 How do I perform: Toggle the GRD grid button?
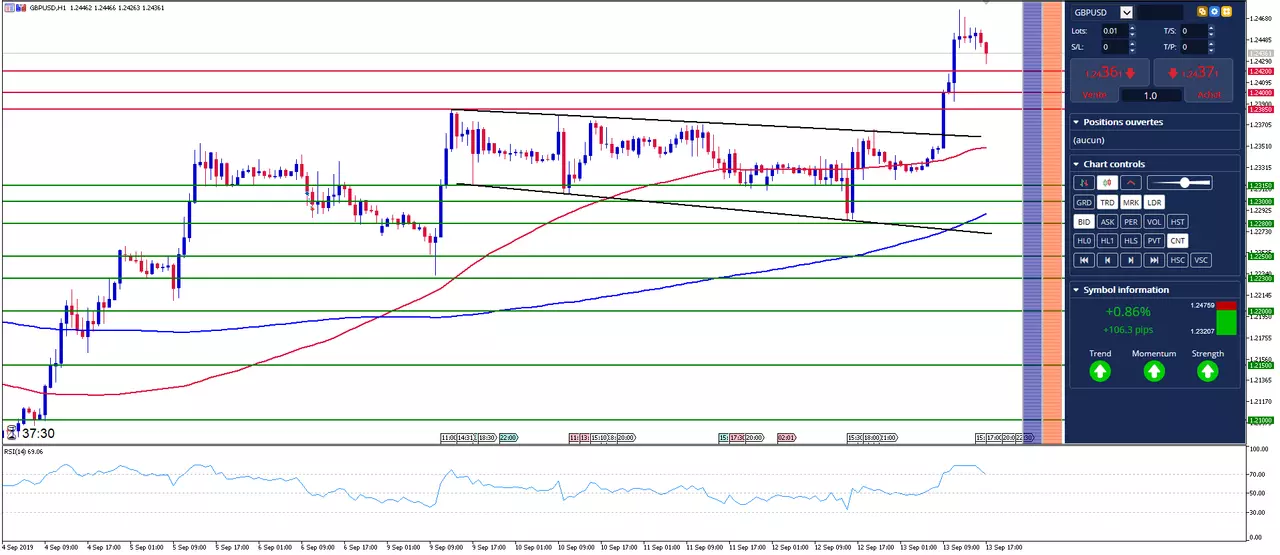tap(1084, 202)
